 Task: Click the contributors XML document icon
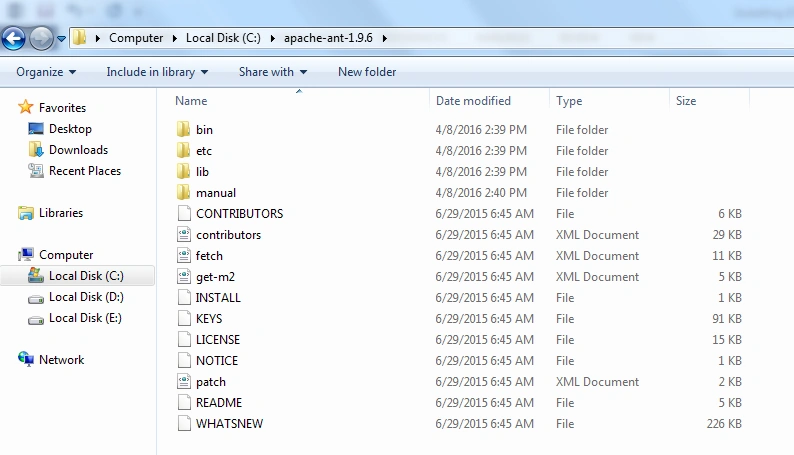pos(184,234)
